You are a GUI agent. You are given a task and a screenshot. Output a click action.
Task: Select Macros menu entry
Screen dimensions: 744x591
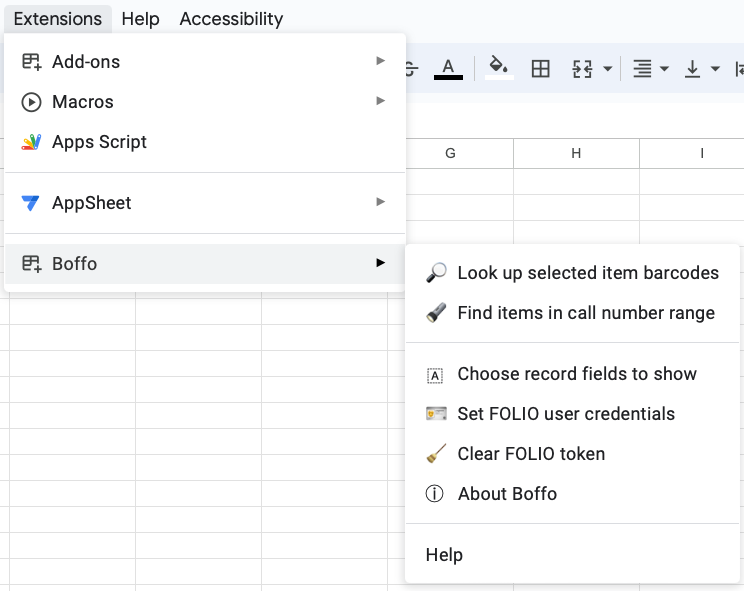coord(205,102)
